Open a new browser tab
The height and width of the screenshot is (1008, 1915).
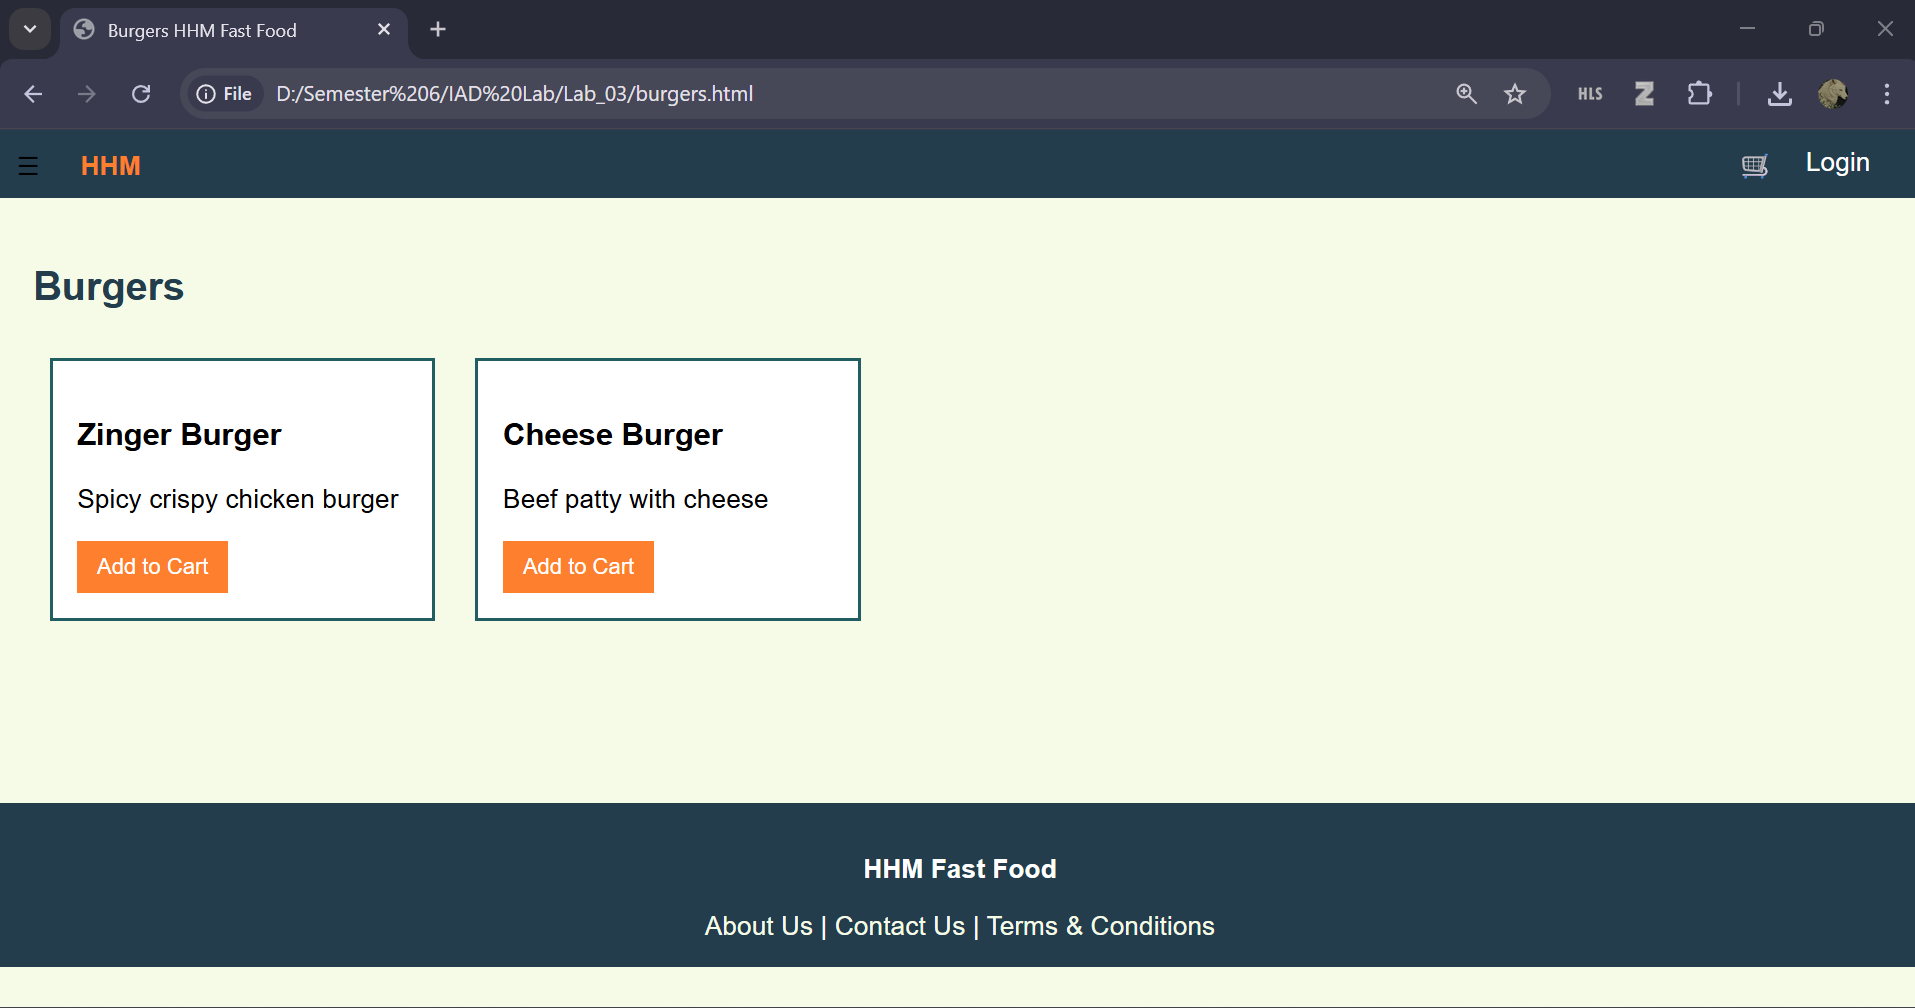click(437, 29)
